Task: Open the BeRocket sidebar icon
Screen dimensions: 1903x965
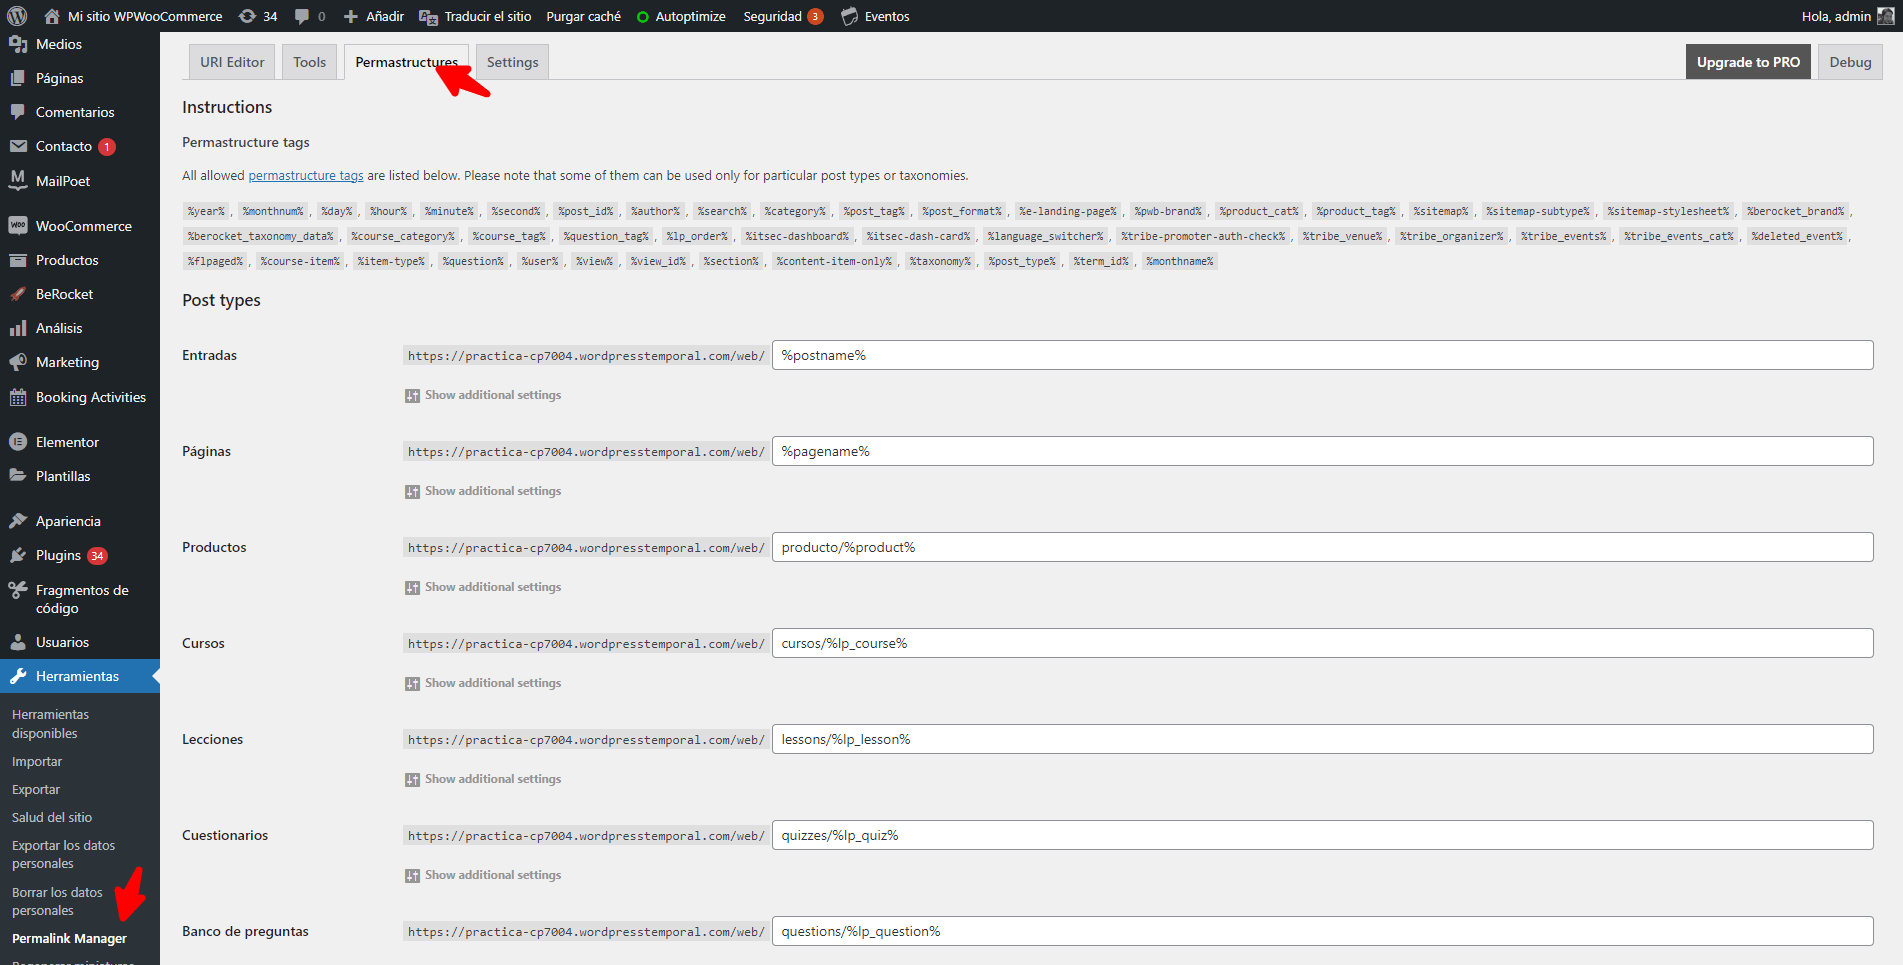Action: pos(18,294)
